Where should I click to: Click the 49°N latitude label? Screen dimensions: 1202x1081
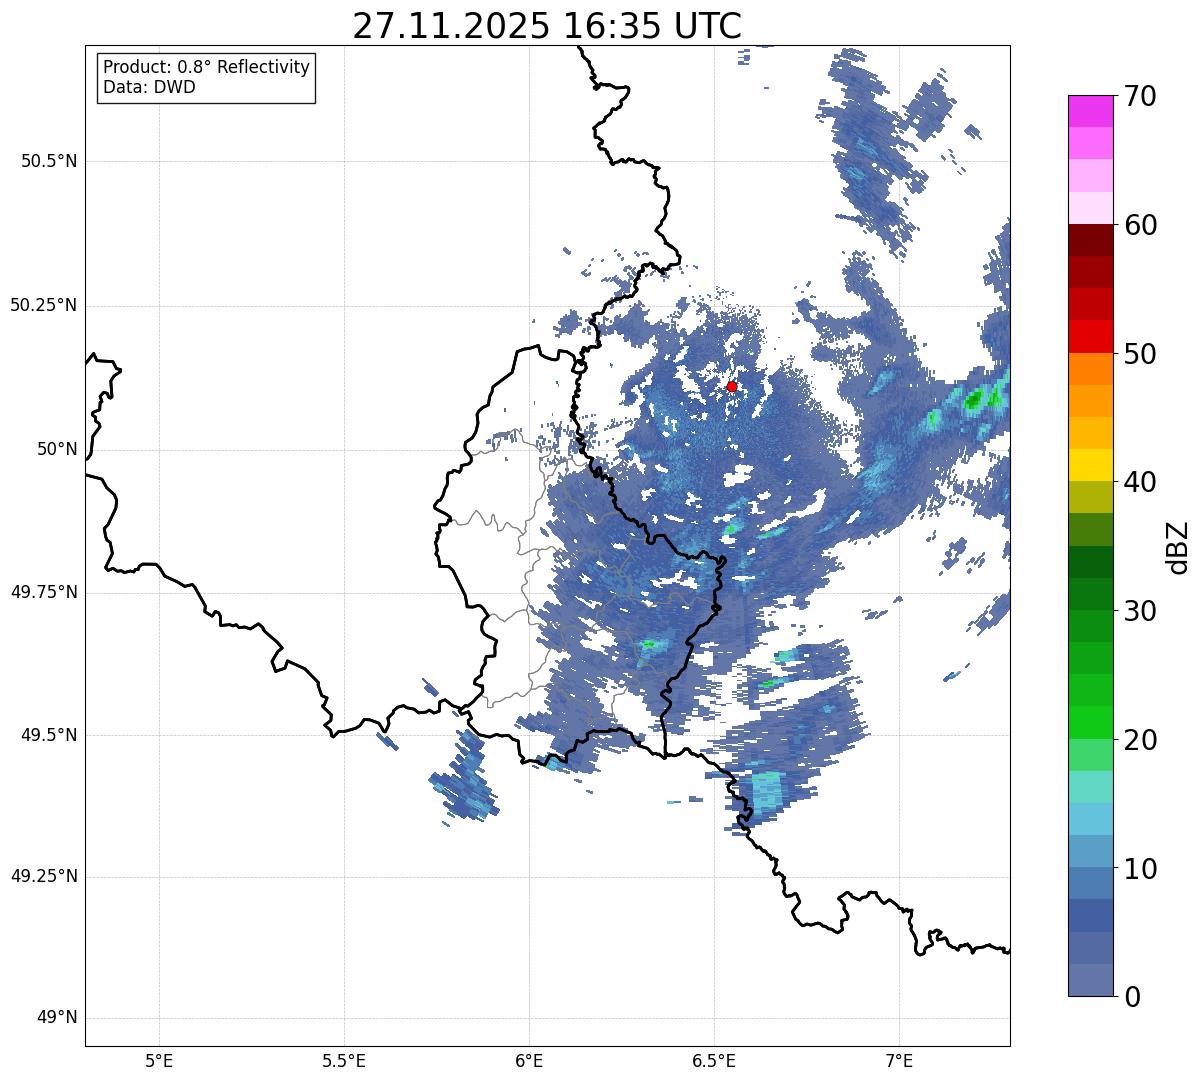[x=58, y=1018]
